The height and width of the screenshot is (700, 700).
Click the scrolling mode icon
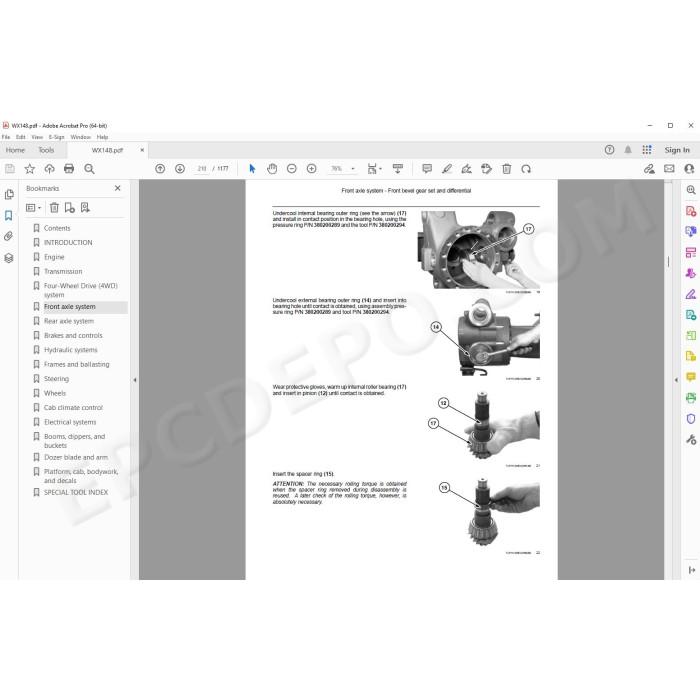(397, 169)
